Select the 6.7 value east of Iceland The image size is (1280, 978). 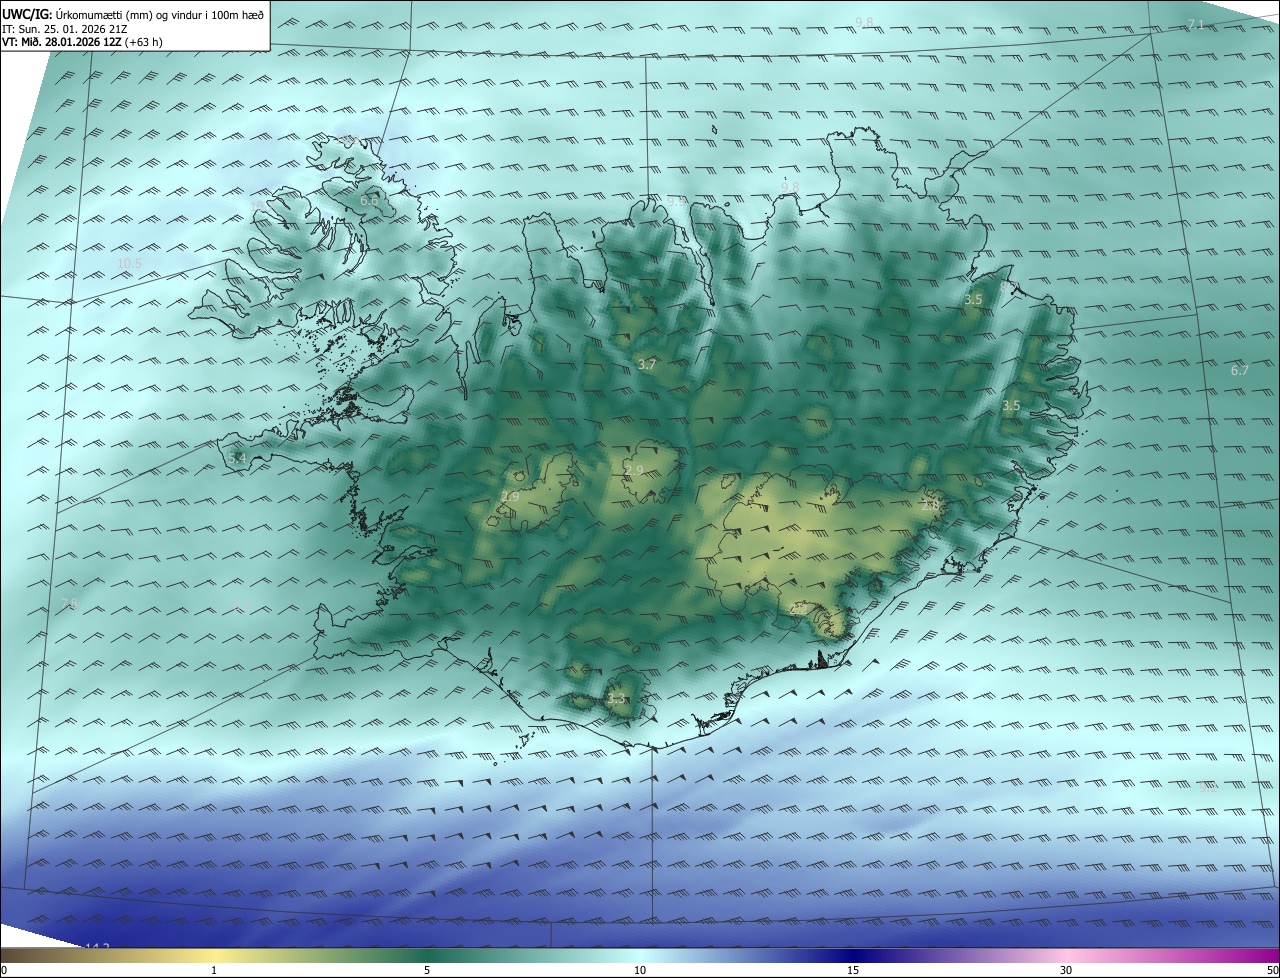pos(1240,370)
